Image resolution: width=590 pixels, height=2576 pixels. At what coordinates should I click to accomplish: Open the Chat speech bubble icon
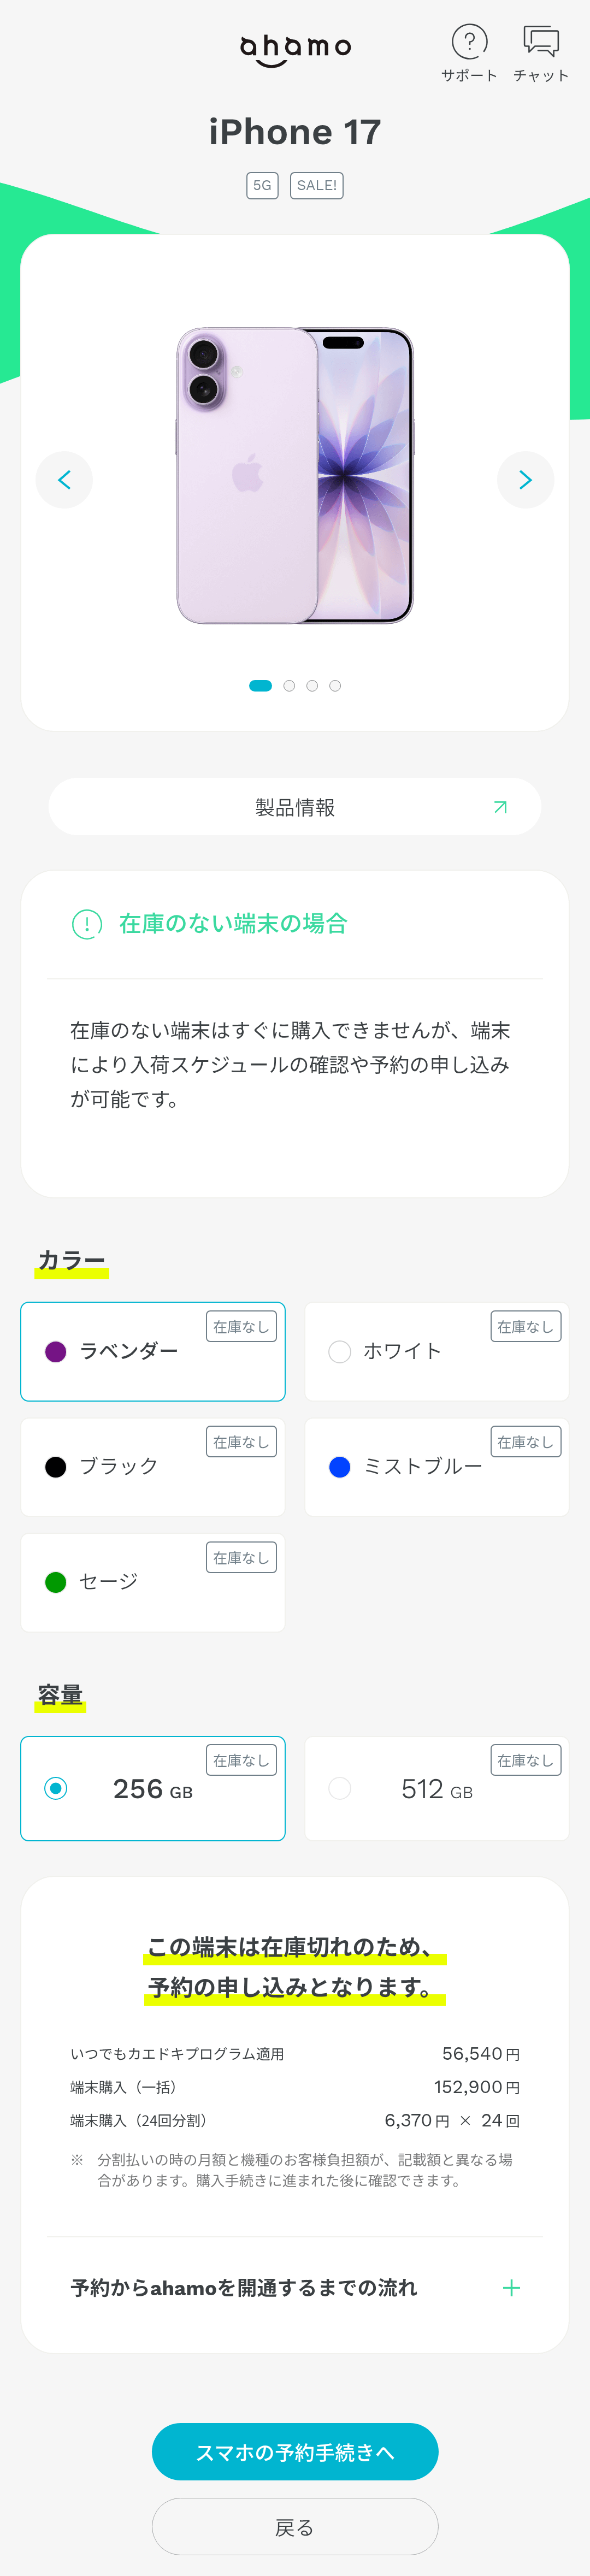point(541,42)
